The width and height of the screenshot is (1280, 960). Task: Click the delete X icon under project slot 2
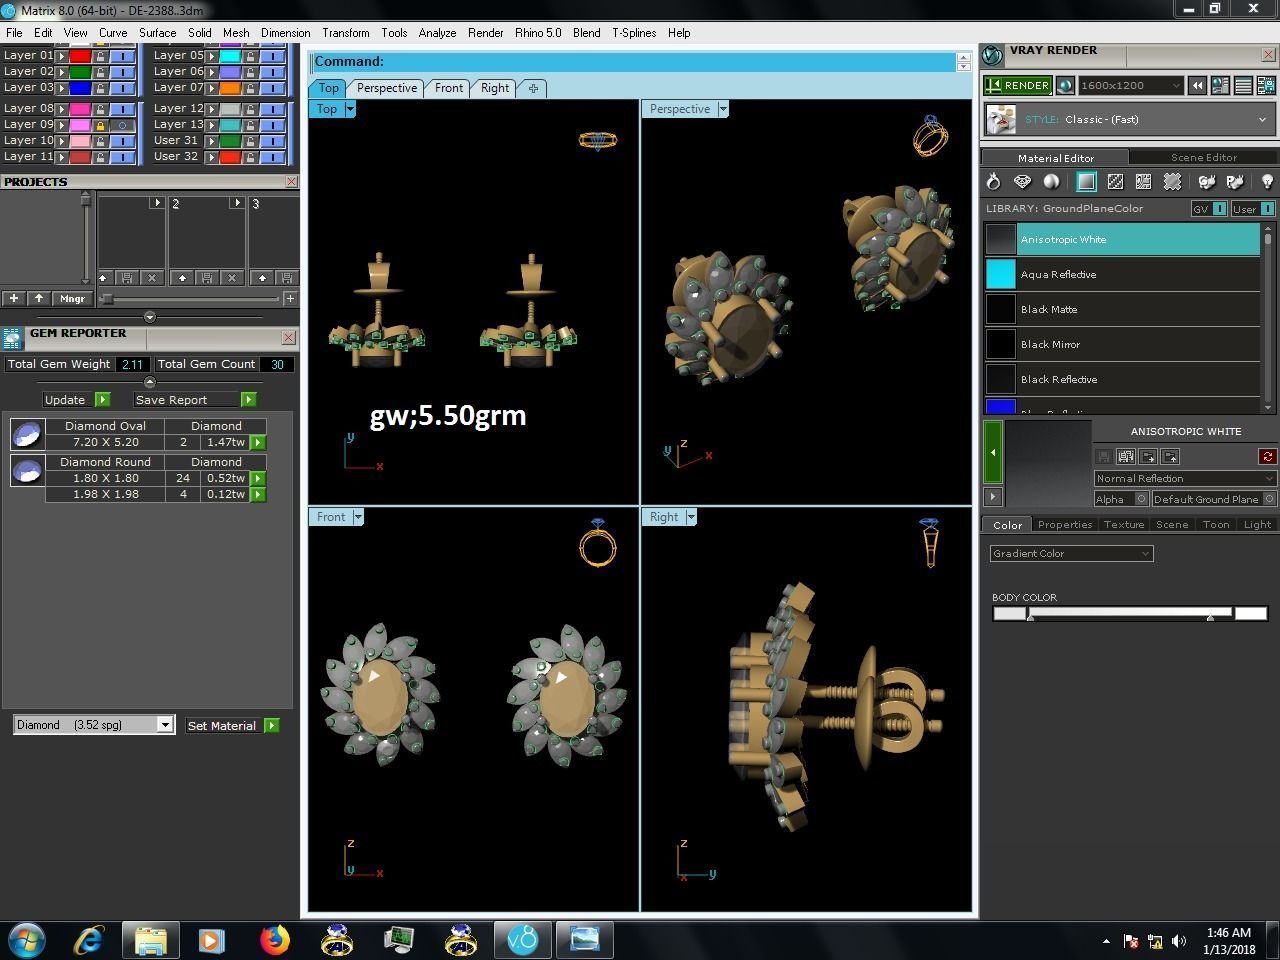[x=232, y=278]
